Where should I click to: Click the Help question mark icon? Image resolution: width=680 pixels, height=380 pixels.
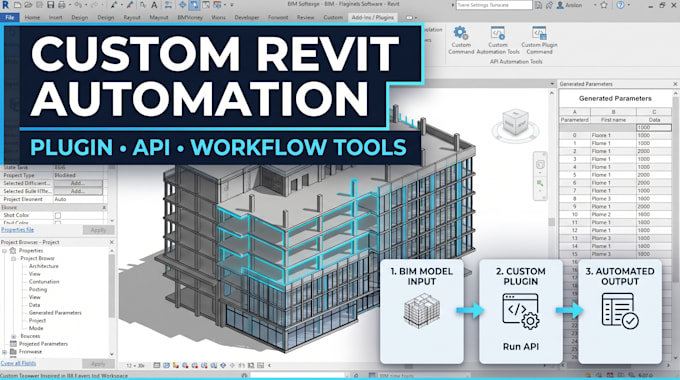click(x=621, y=5)
